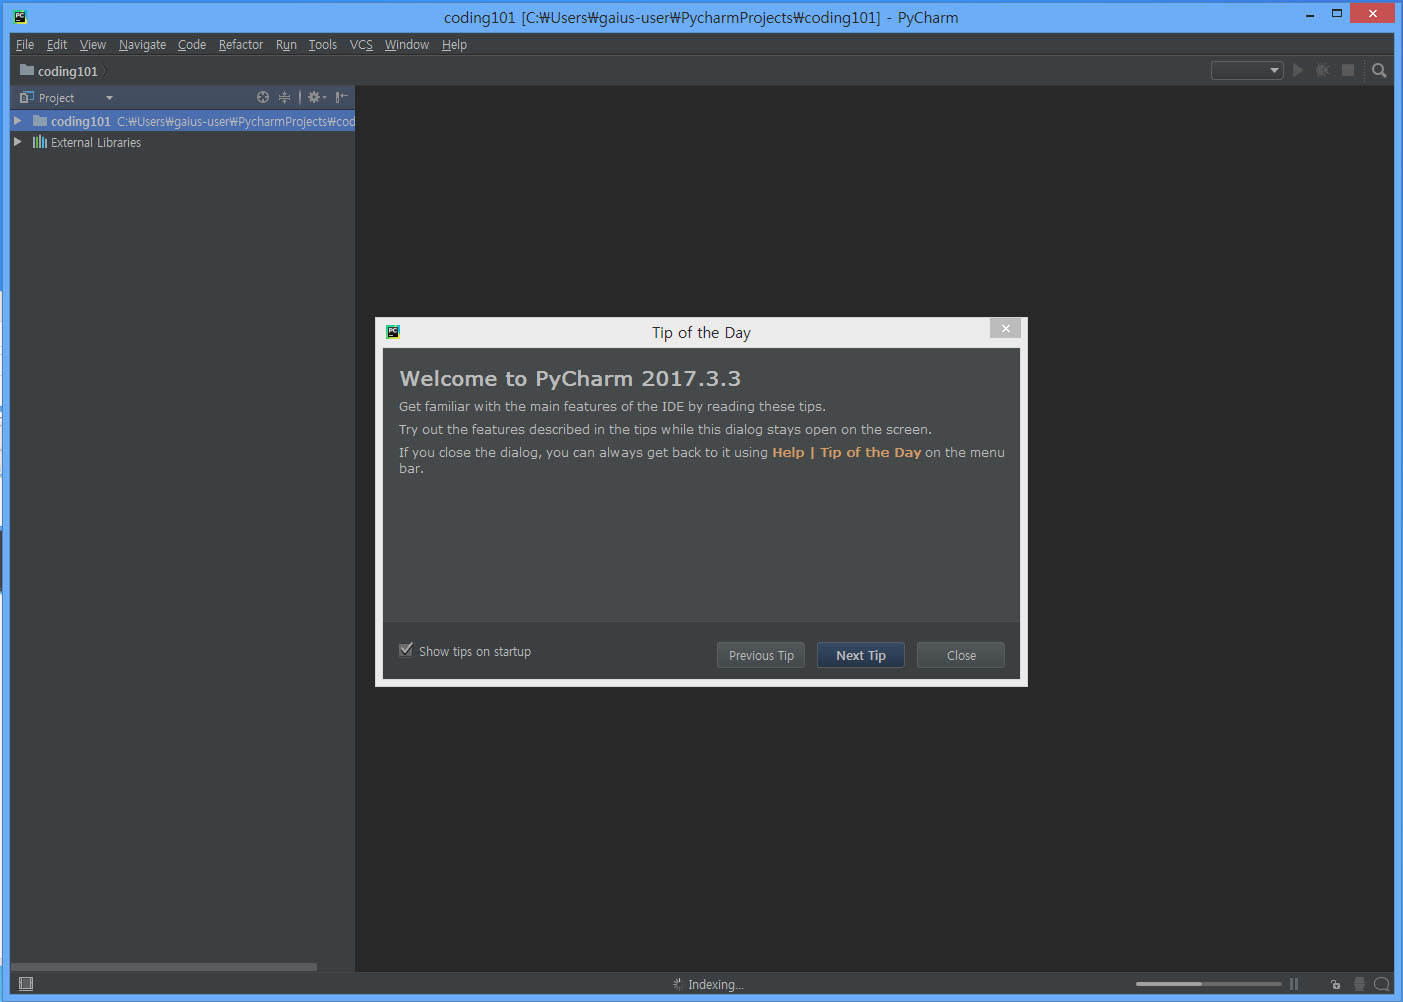The height and width of the screenshot is (1002, 1403).
Task: Click the read-only lock icon in status bar
Action: (1335, 984)
